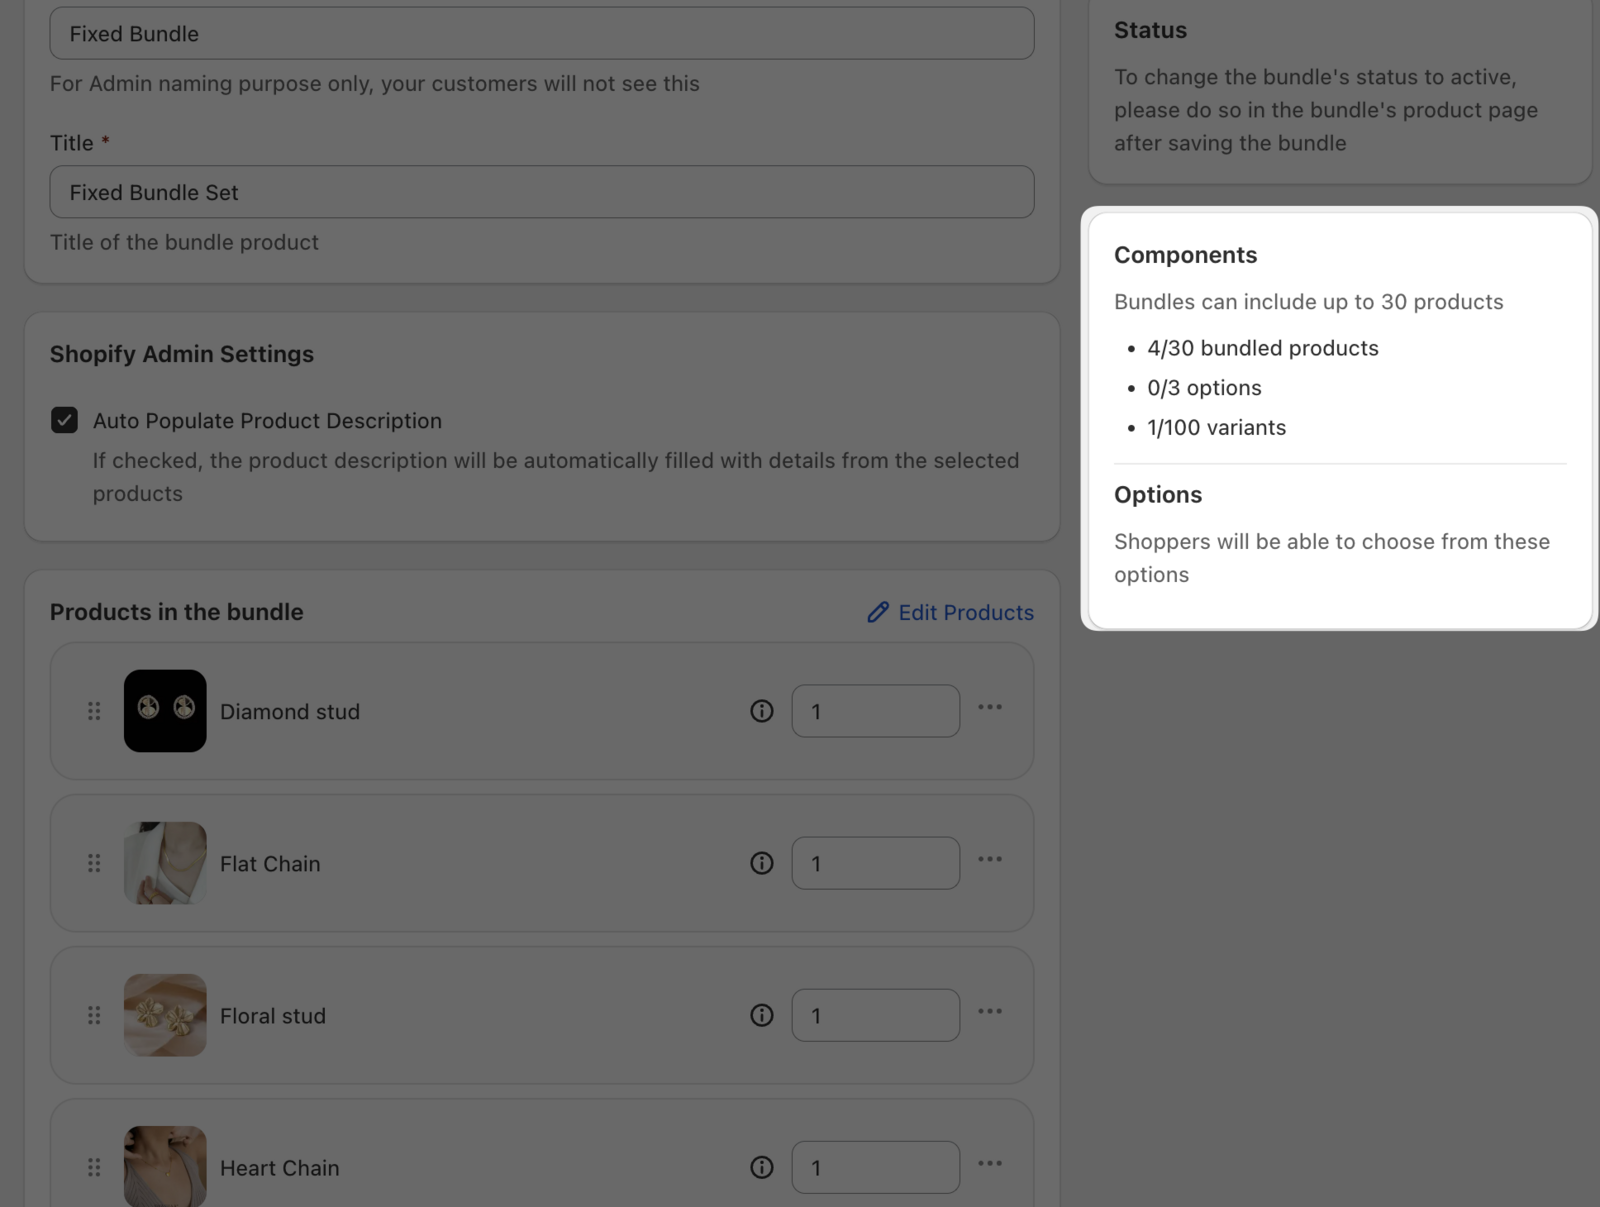Click the Edit Products link
Screen dimensions: 1600x1207
coord(964,612)
